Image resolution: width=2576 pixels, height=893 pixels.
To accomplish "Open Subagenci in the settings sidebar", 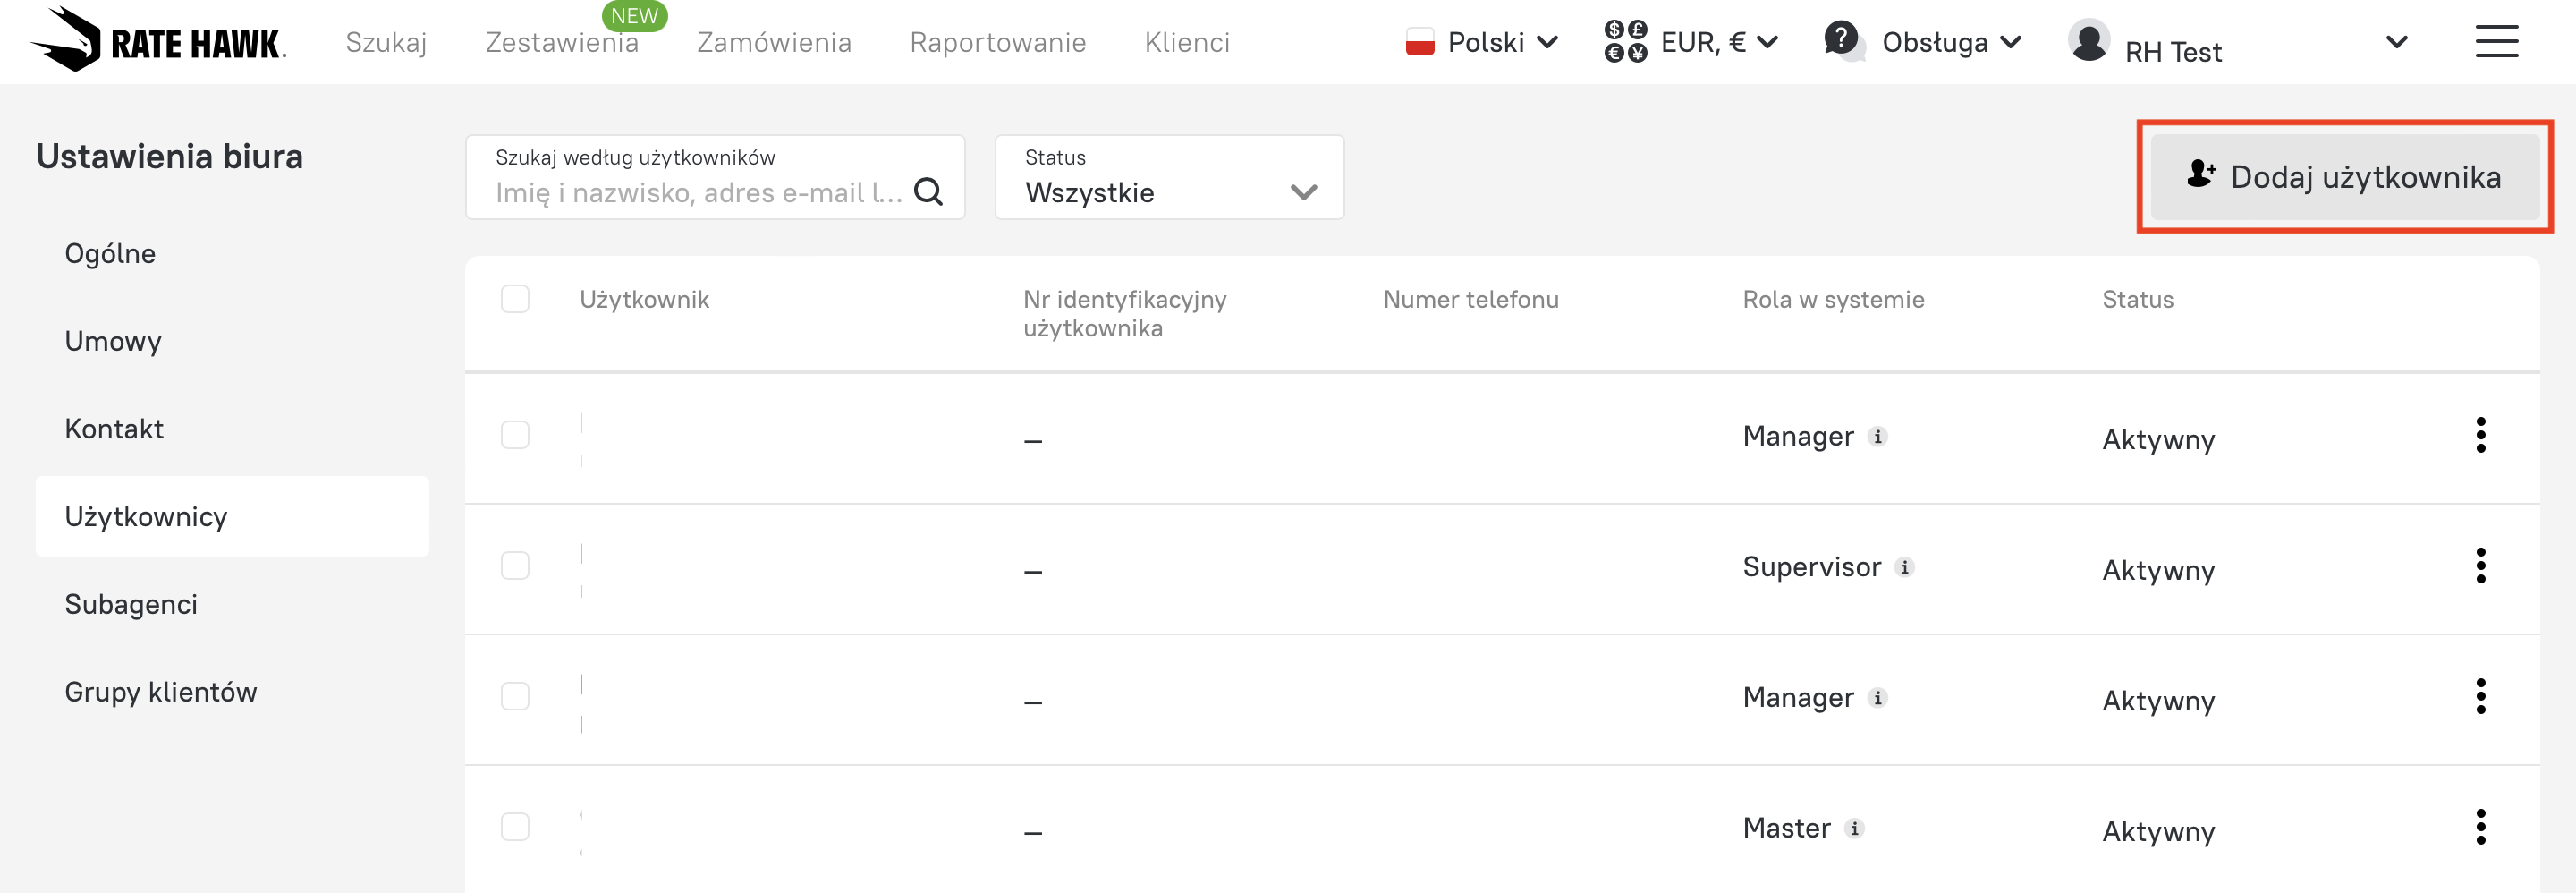I will click(x=131, y=604).
